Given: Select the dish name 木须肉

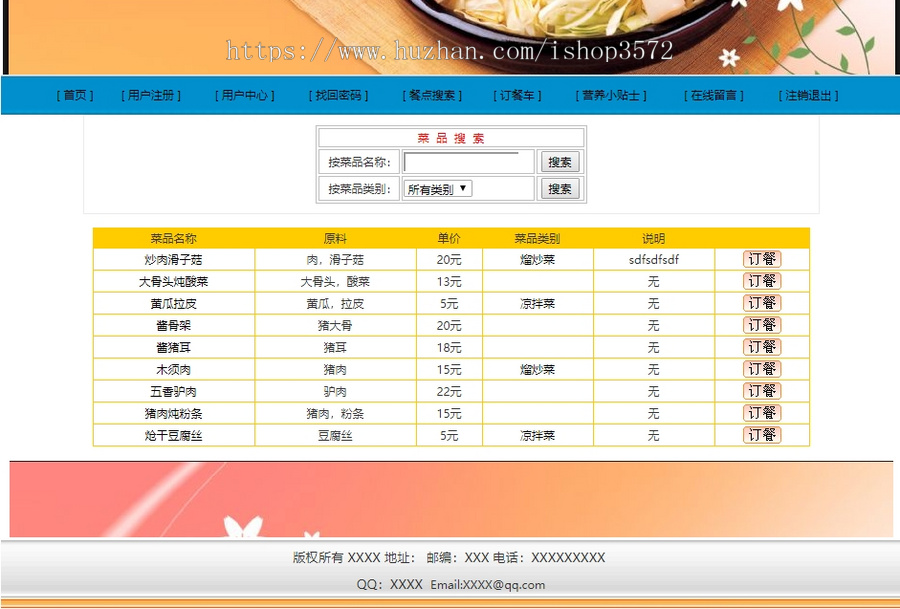Looking at the screenshot, I should 173,370.
